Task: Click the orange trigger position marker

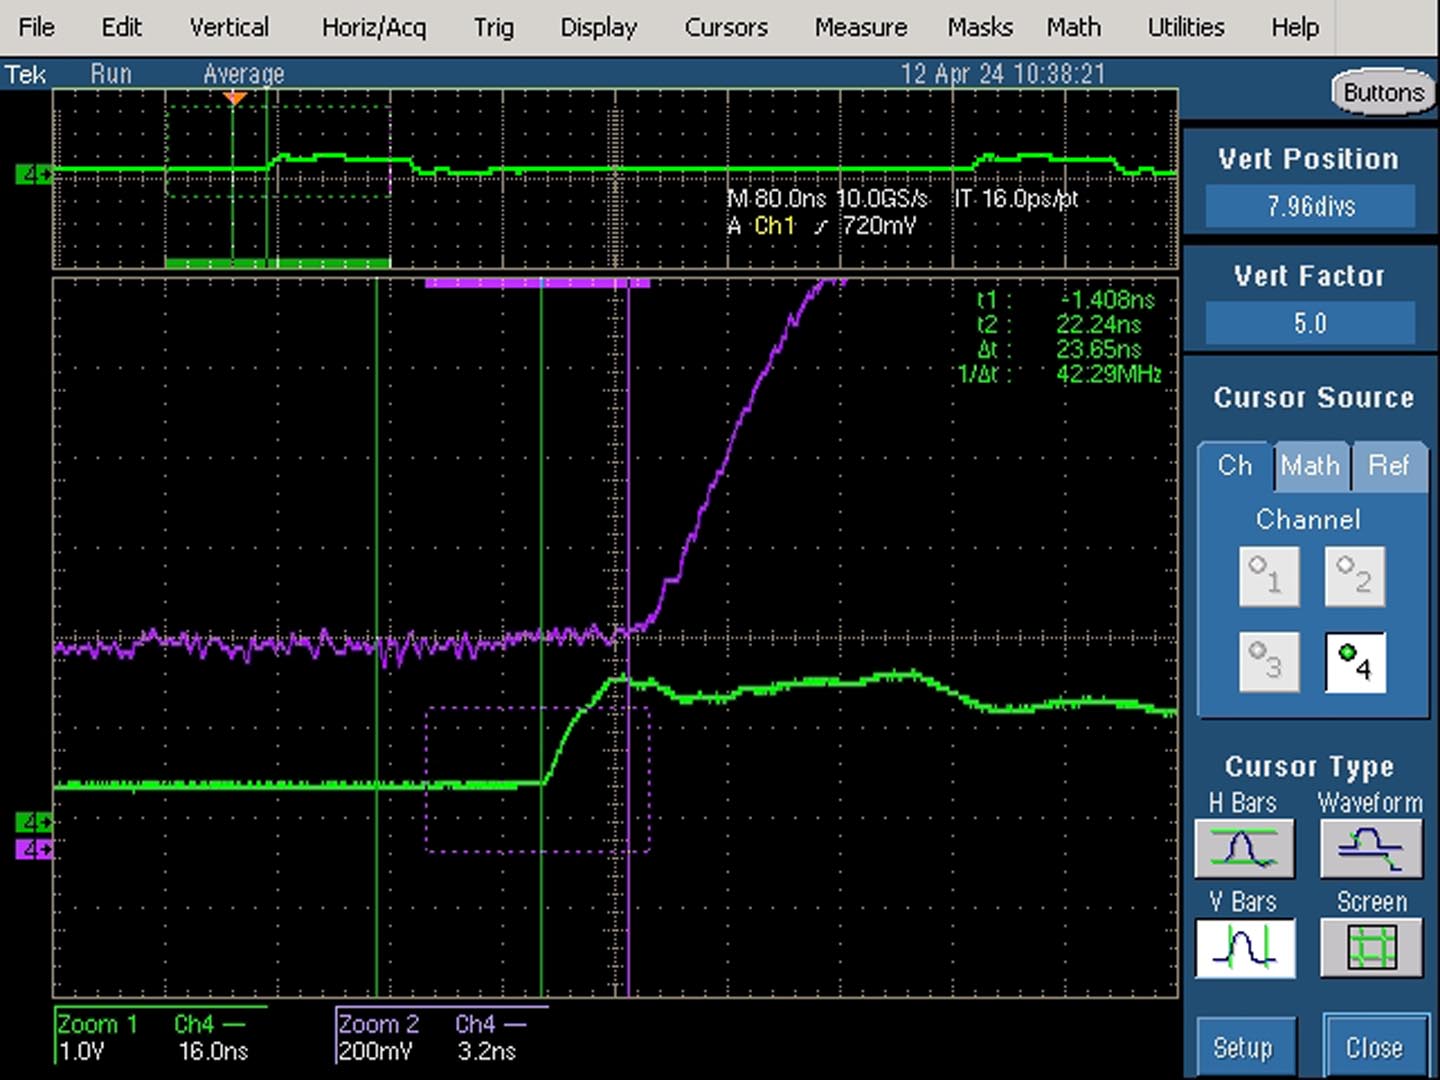Action: [x=234, y=98]
